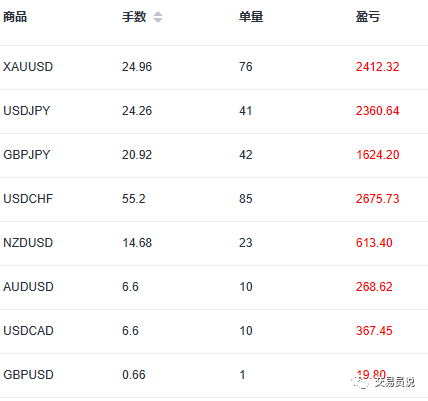Click the lots value 55.2
Viewport: 428px width, 401px height.
134,199
